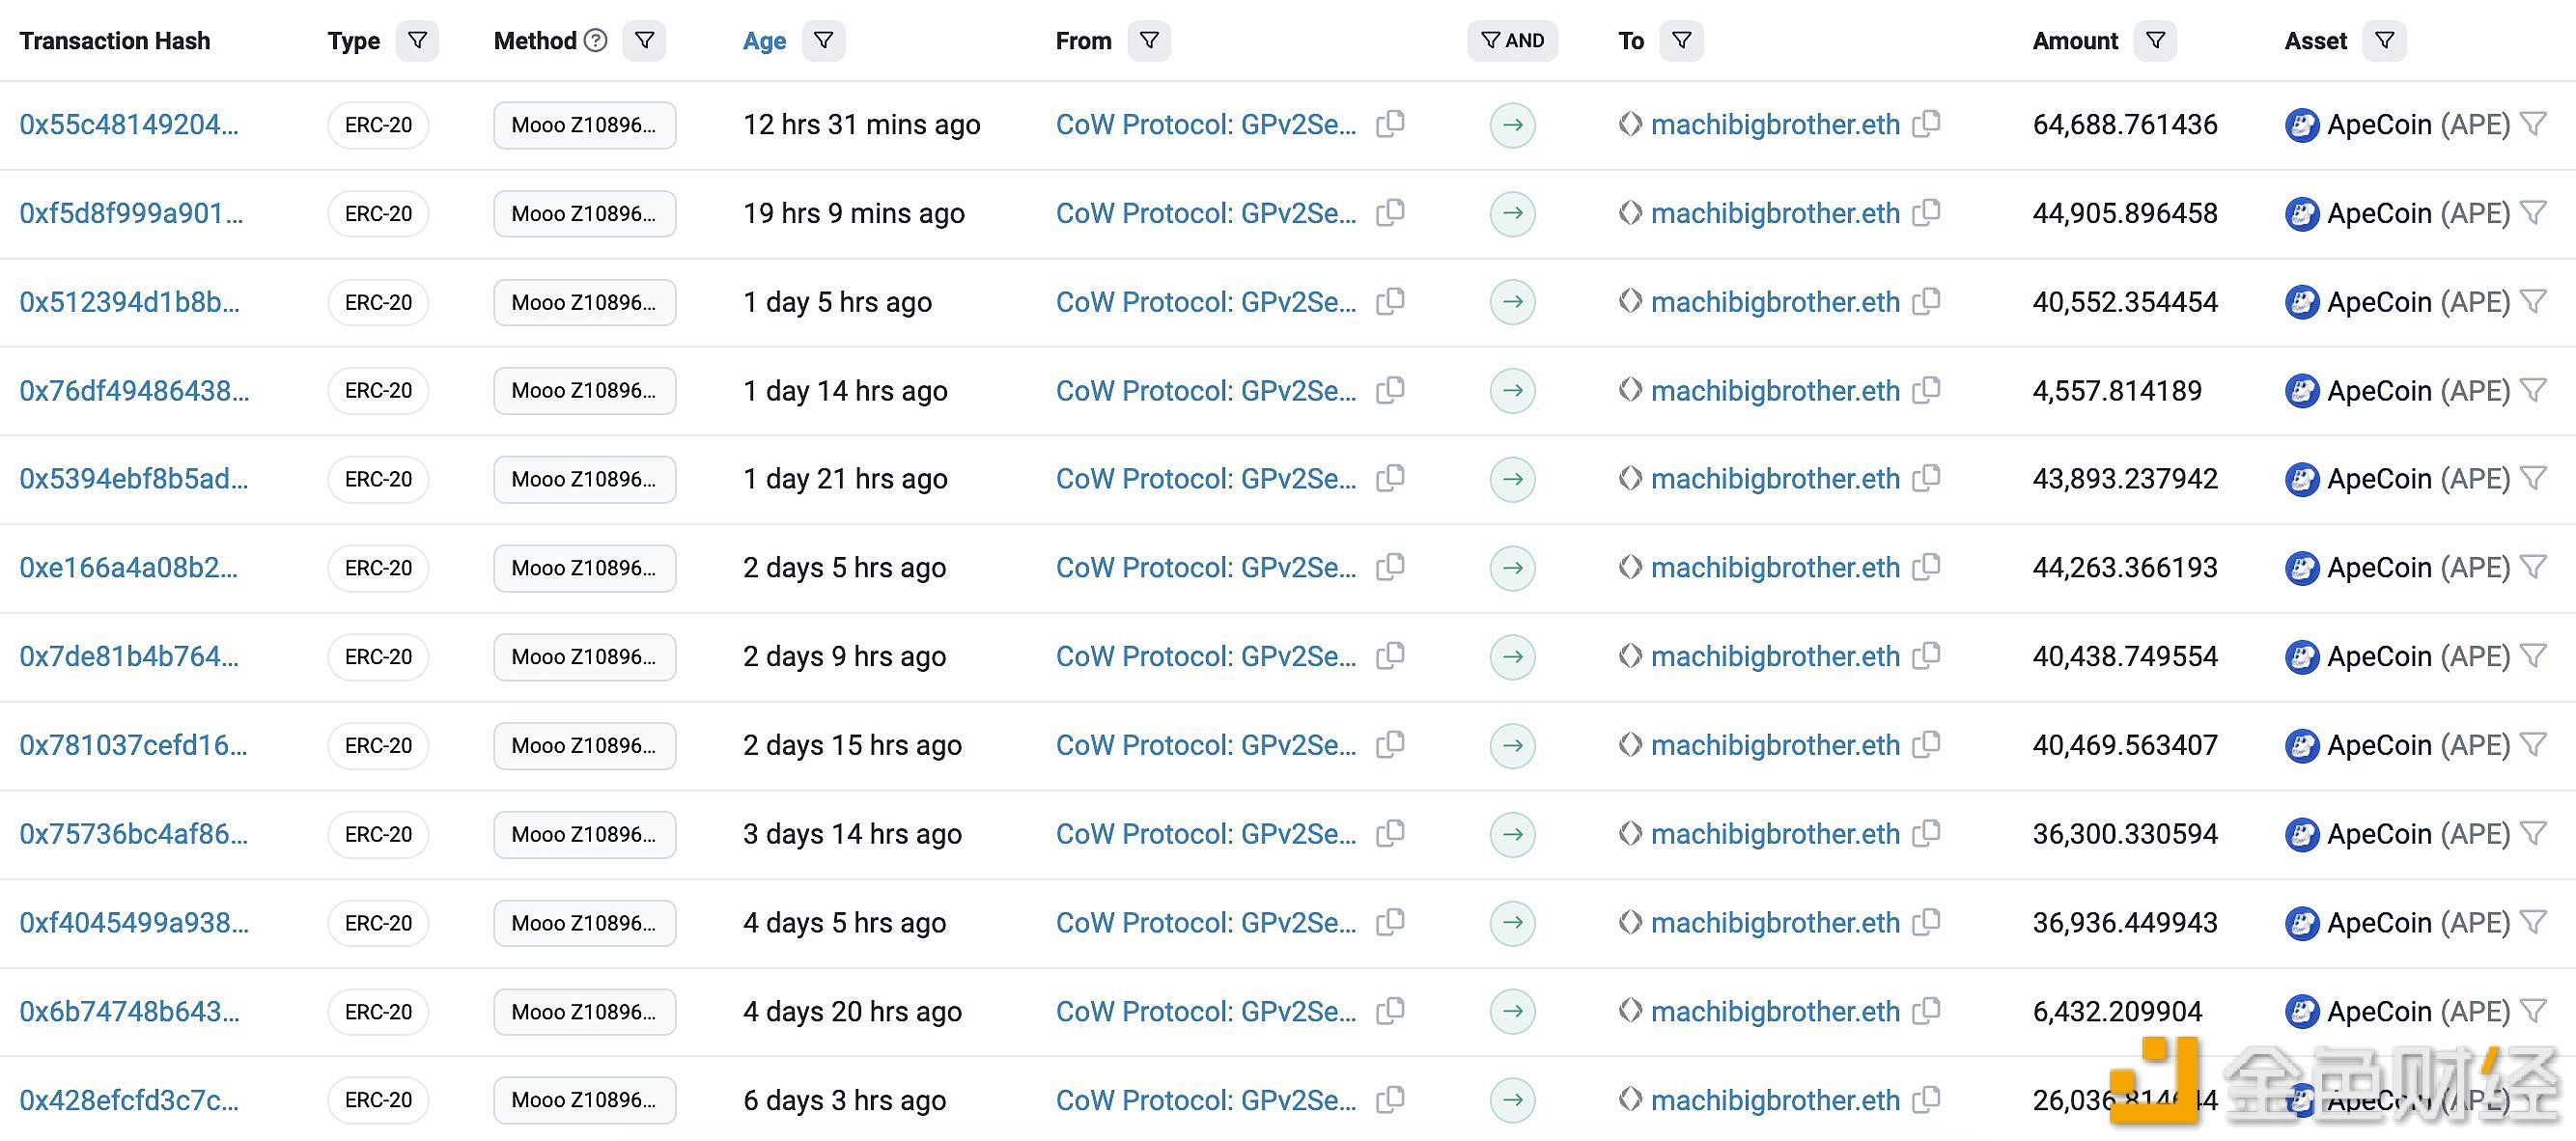Copy machibigbrother.eth address in 40,438.749554 row
The height and width of the screenshot is (1141, 2576).
(x=1926, y=656)
